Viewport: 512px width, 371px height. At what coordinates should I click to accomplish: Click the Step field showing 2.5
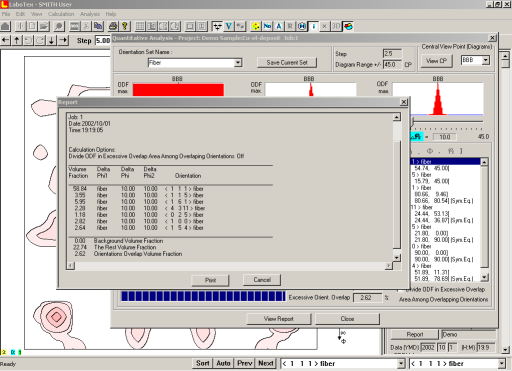(x=392, y=54)
